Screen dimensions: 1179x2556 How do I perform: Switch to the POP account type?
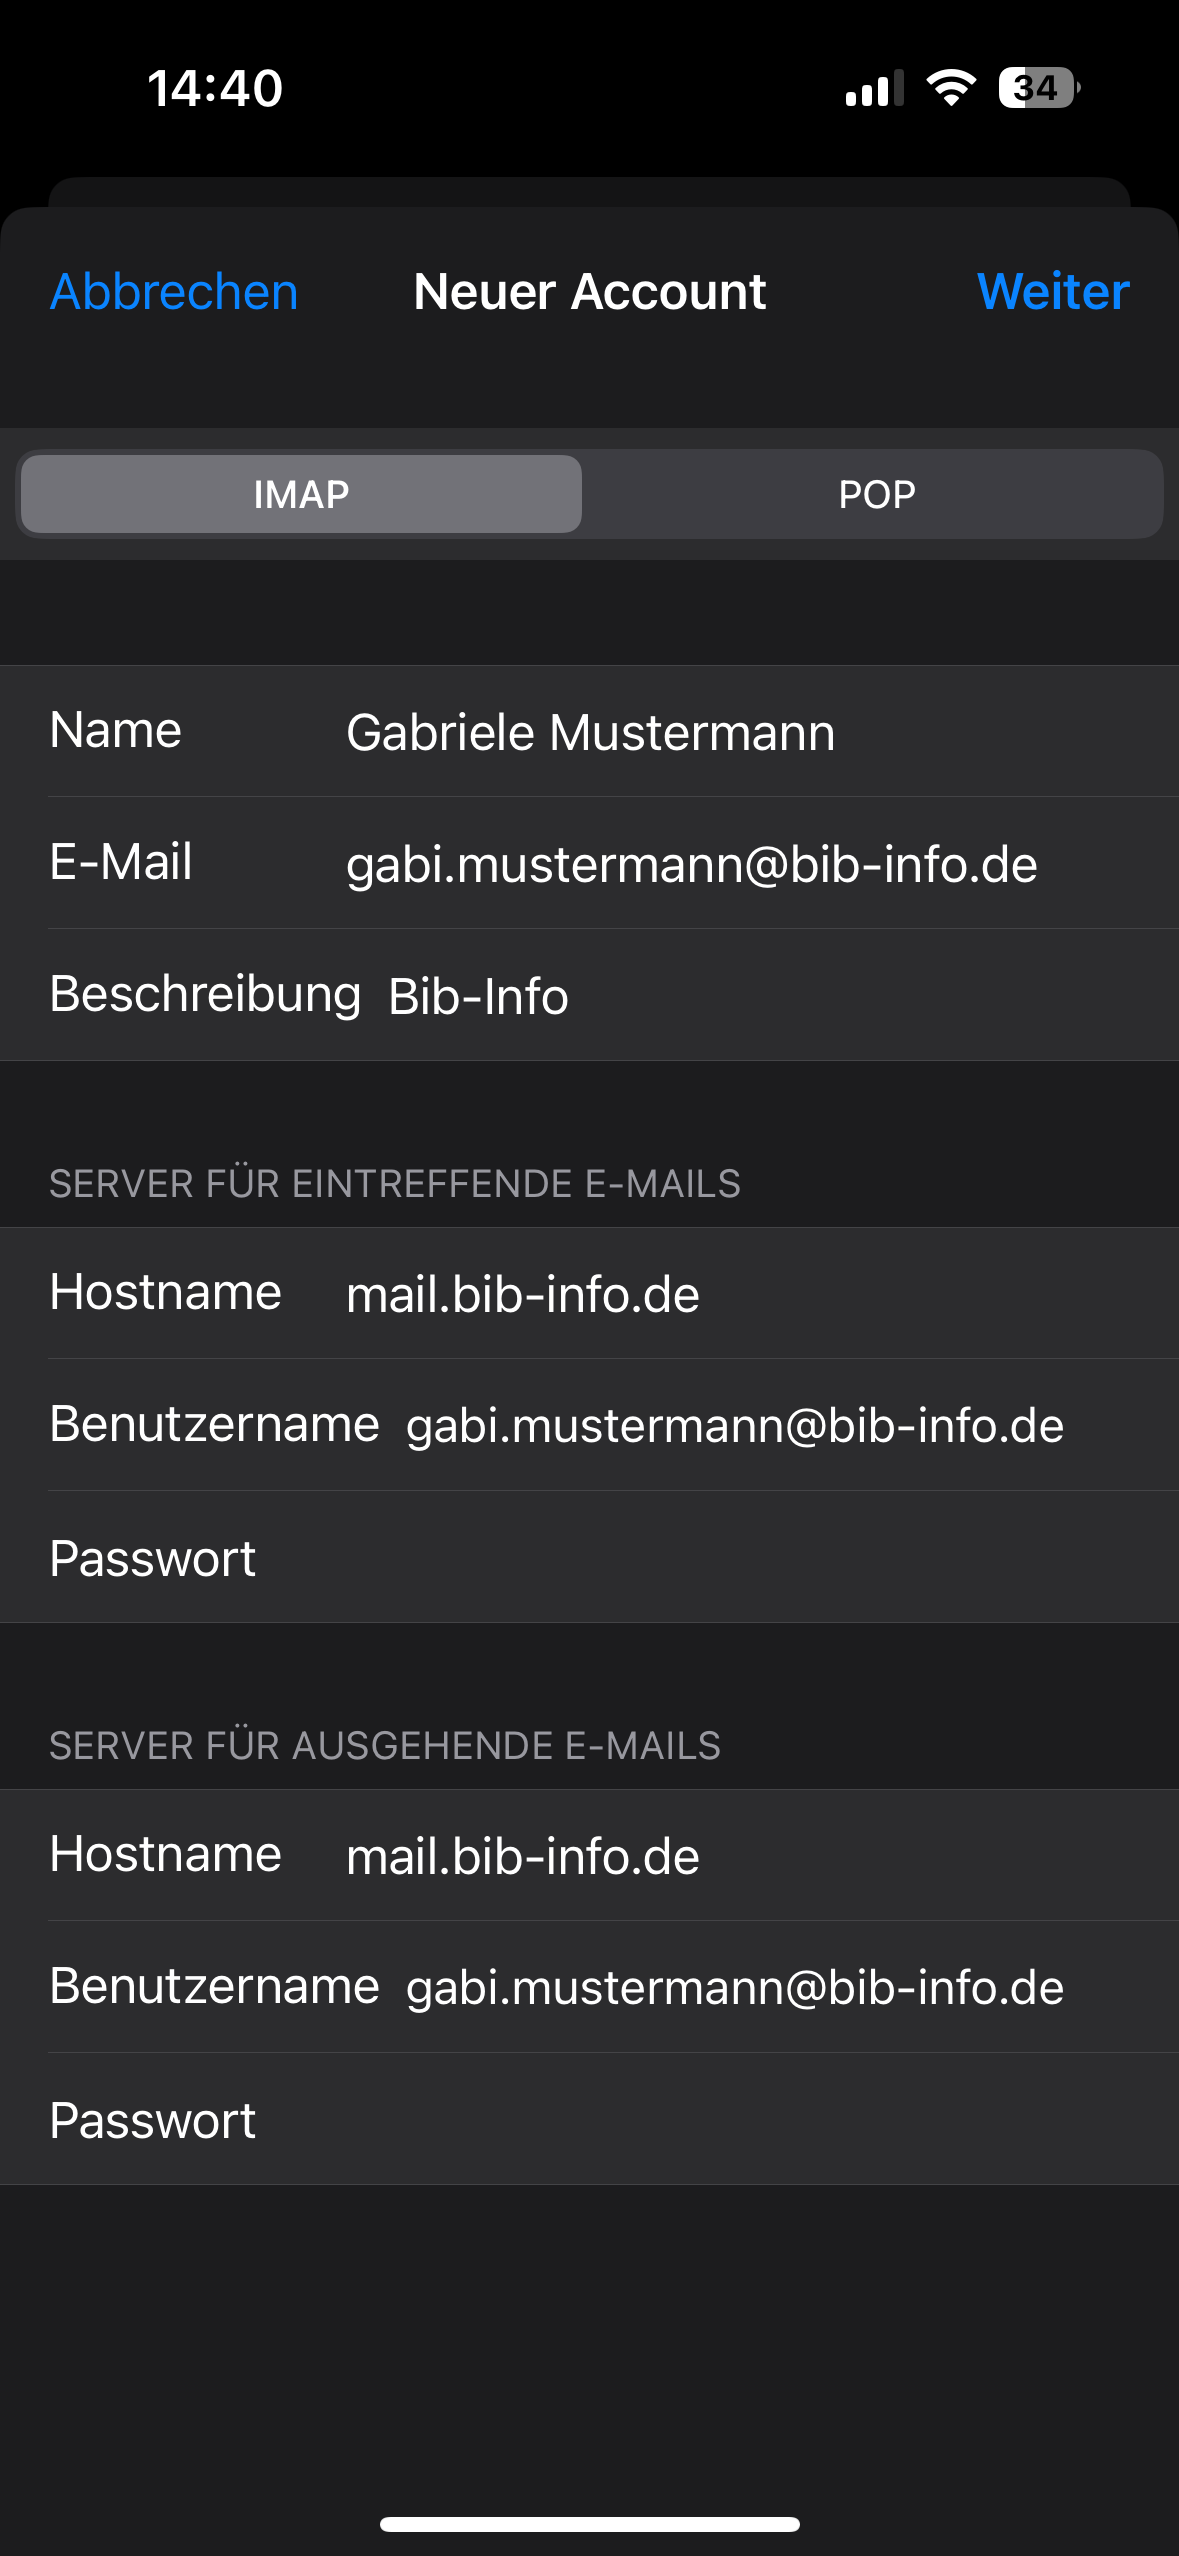click(x=876, y=494)
